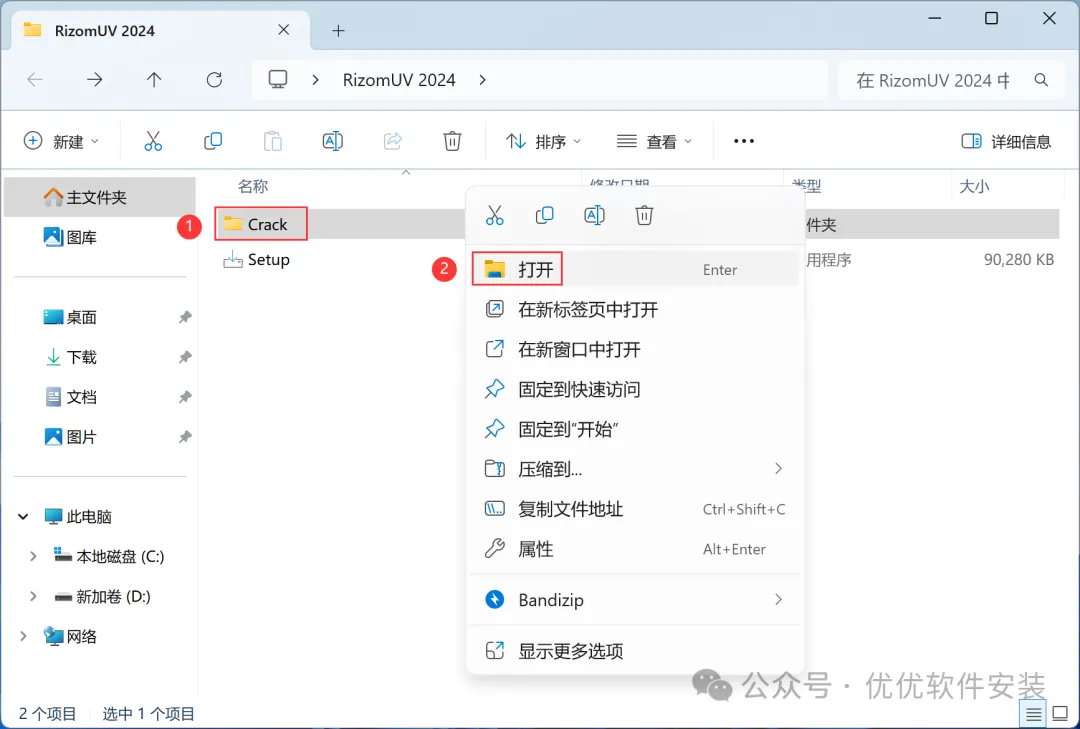Click the chevron after RizomUV 2024 in address bar
1080x729 pixels.
coord(482,80)
